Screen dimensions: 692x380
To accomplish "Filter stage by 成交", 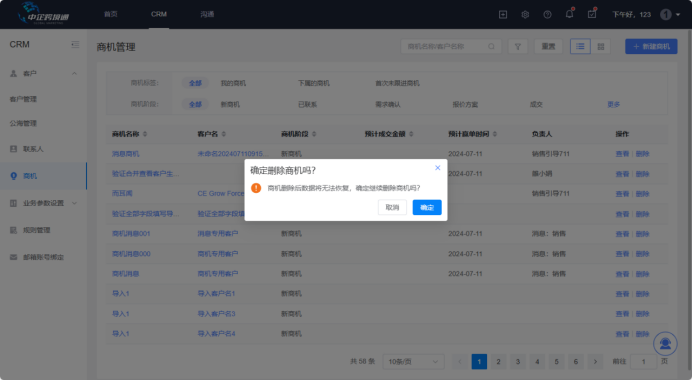I will [536, 104].
